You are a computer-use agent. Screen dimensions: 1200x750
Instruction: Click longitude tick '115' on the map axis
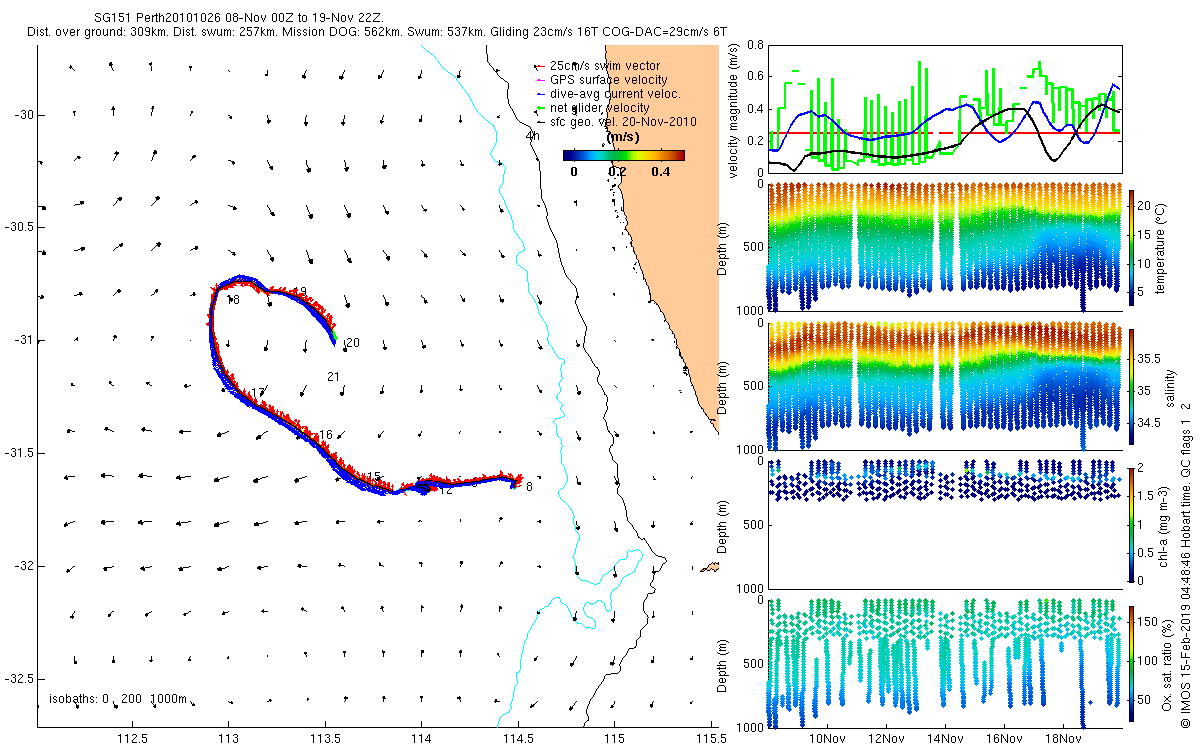pos(614,739)
